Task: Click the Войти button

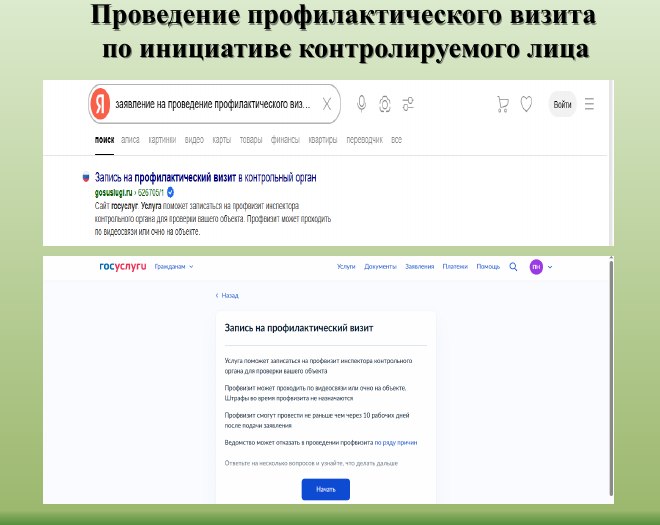Action: [562, 104]
